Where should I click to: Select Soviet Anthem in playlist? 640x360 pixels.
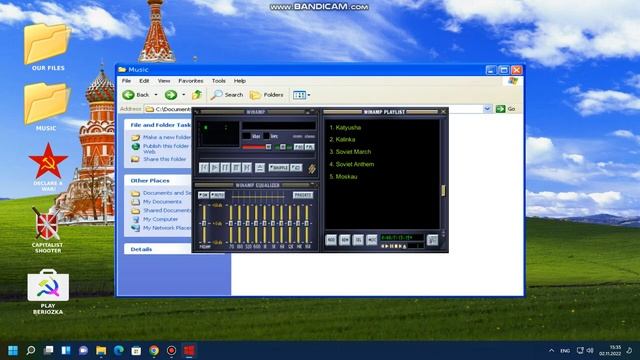click(x=352, y=164)
